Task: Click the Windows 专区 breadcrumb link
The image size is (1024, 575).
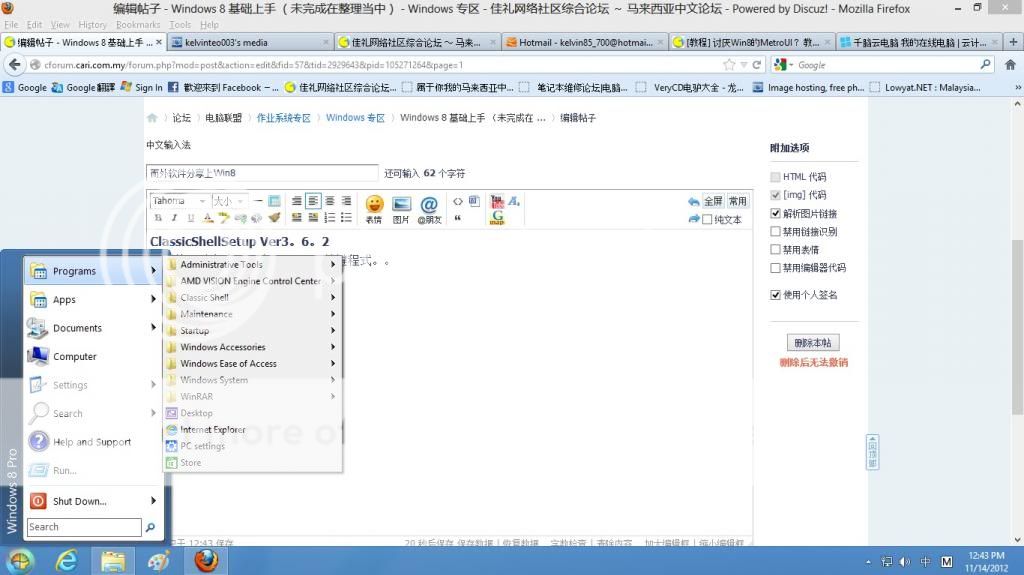Action: click(x=355, y=118)
